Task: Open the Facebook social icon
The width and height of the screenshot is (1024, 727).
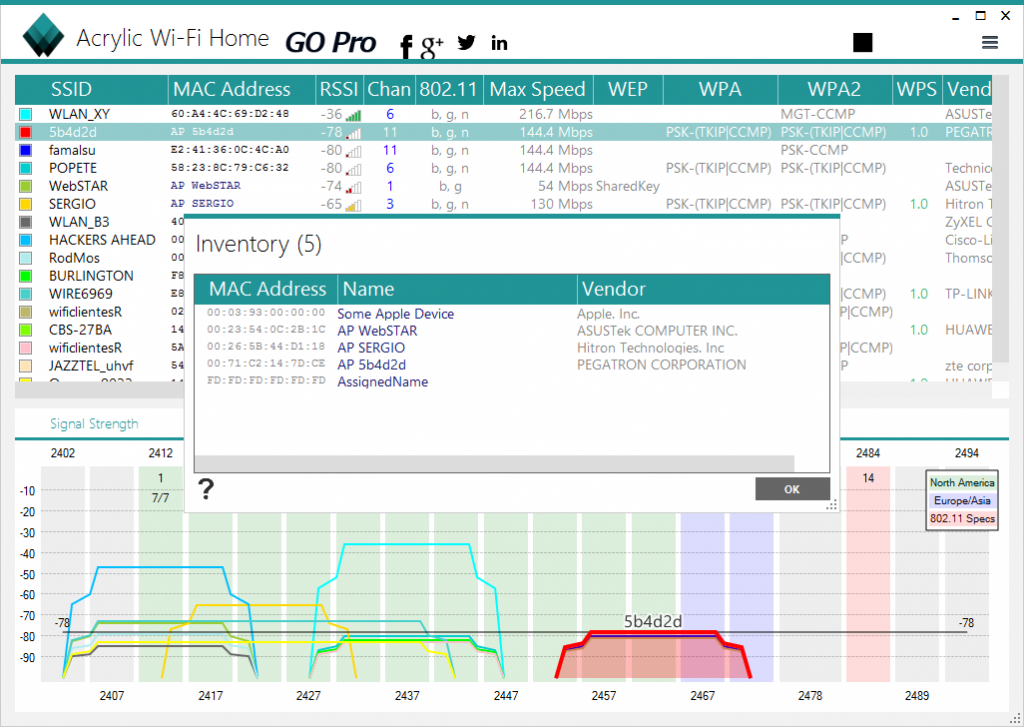Action: tap(406, 47)
